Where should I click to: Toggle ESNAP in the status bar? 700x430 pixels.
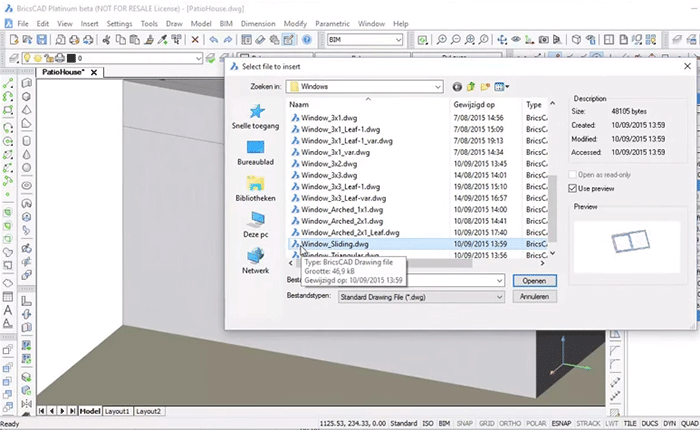pyautogui.click(x=561, y=423)
